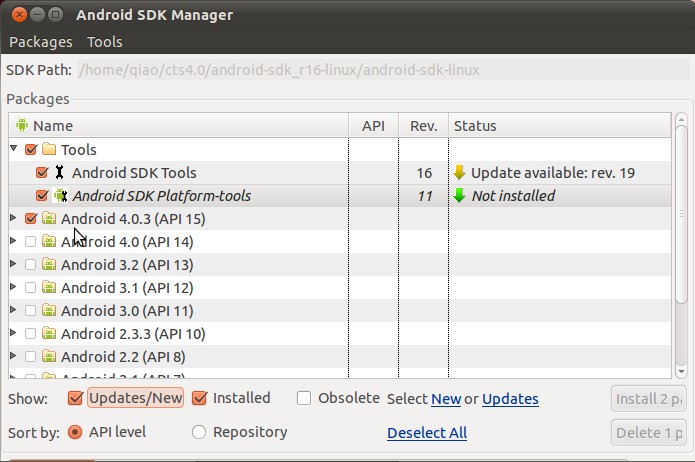
Task: Expand the Android 4.0.3 (API 15) node
Action: 13,218
